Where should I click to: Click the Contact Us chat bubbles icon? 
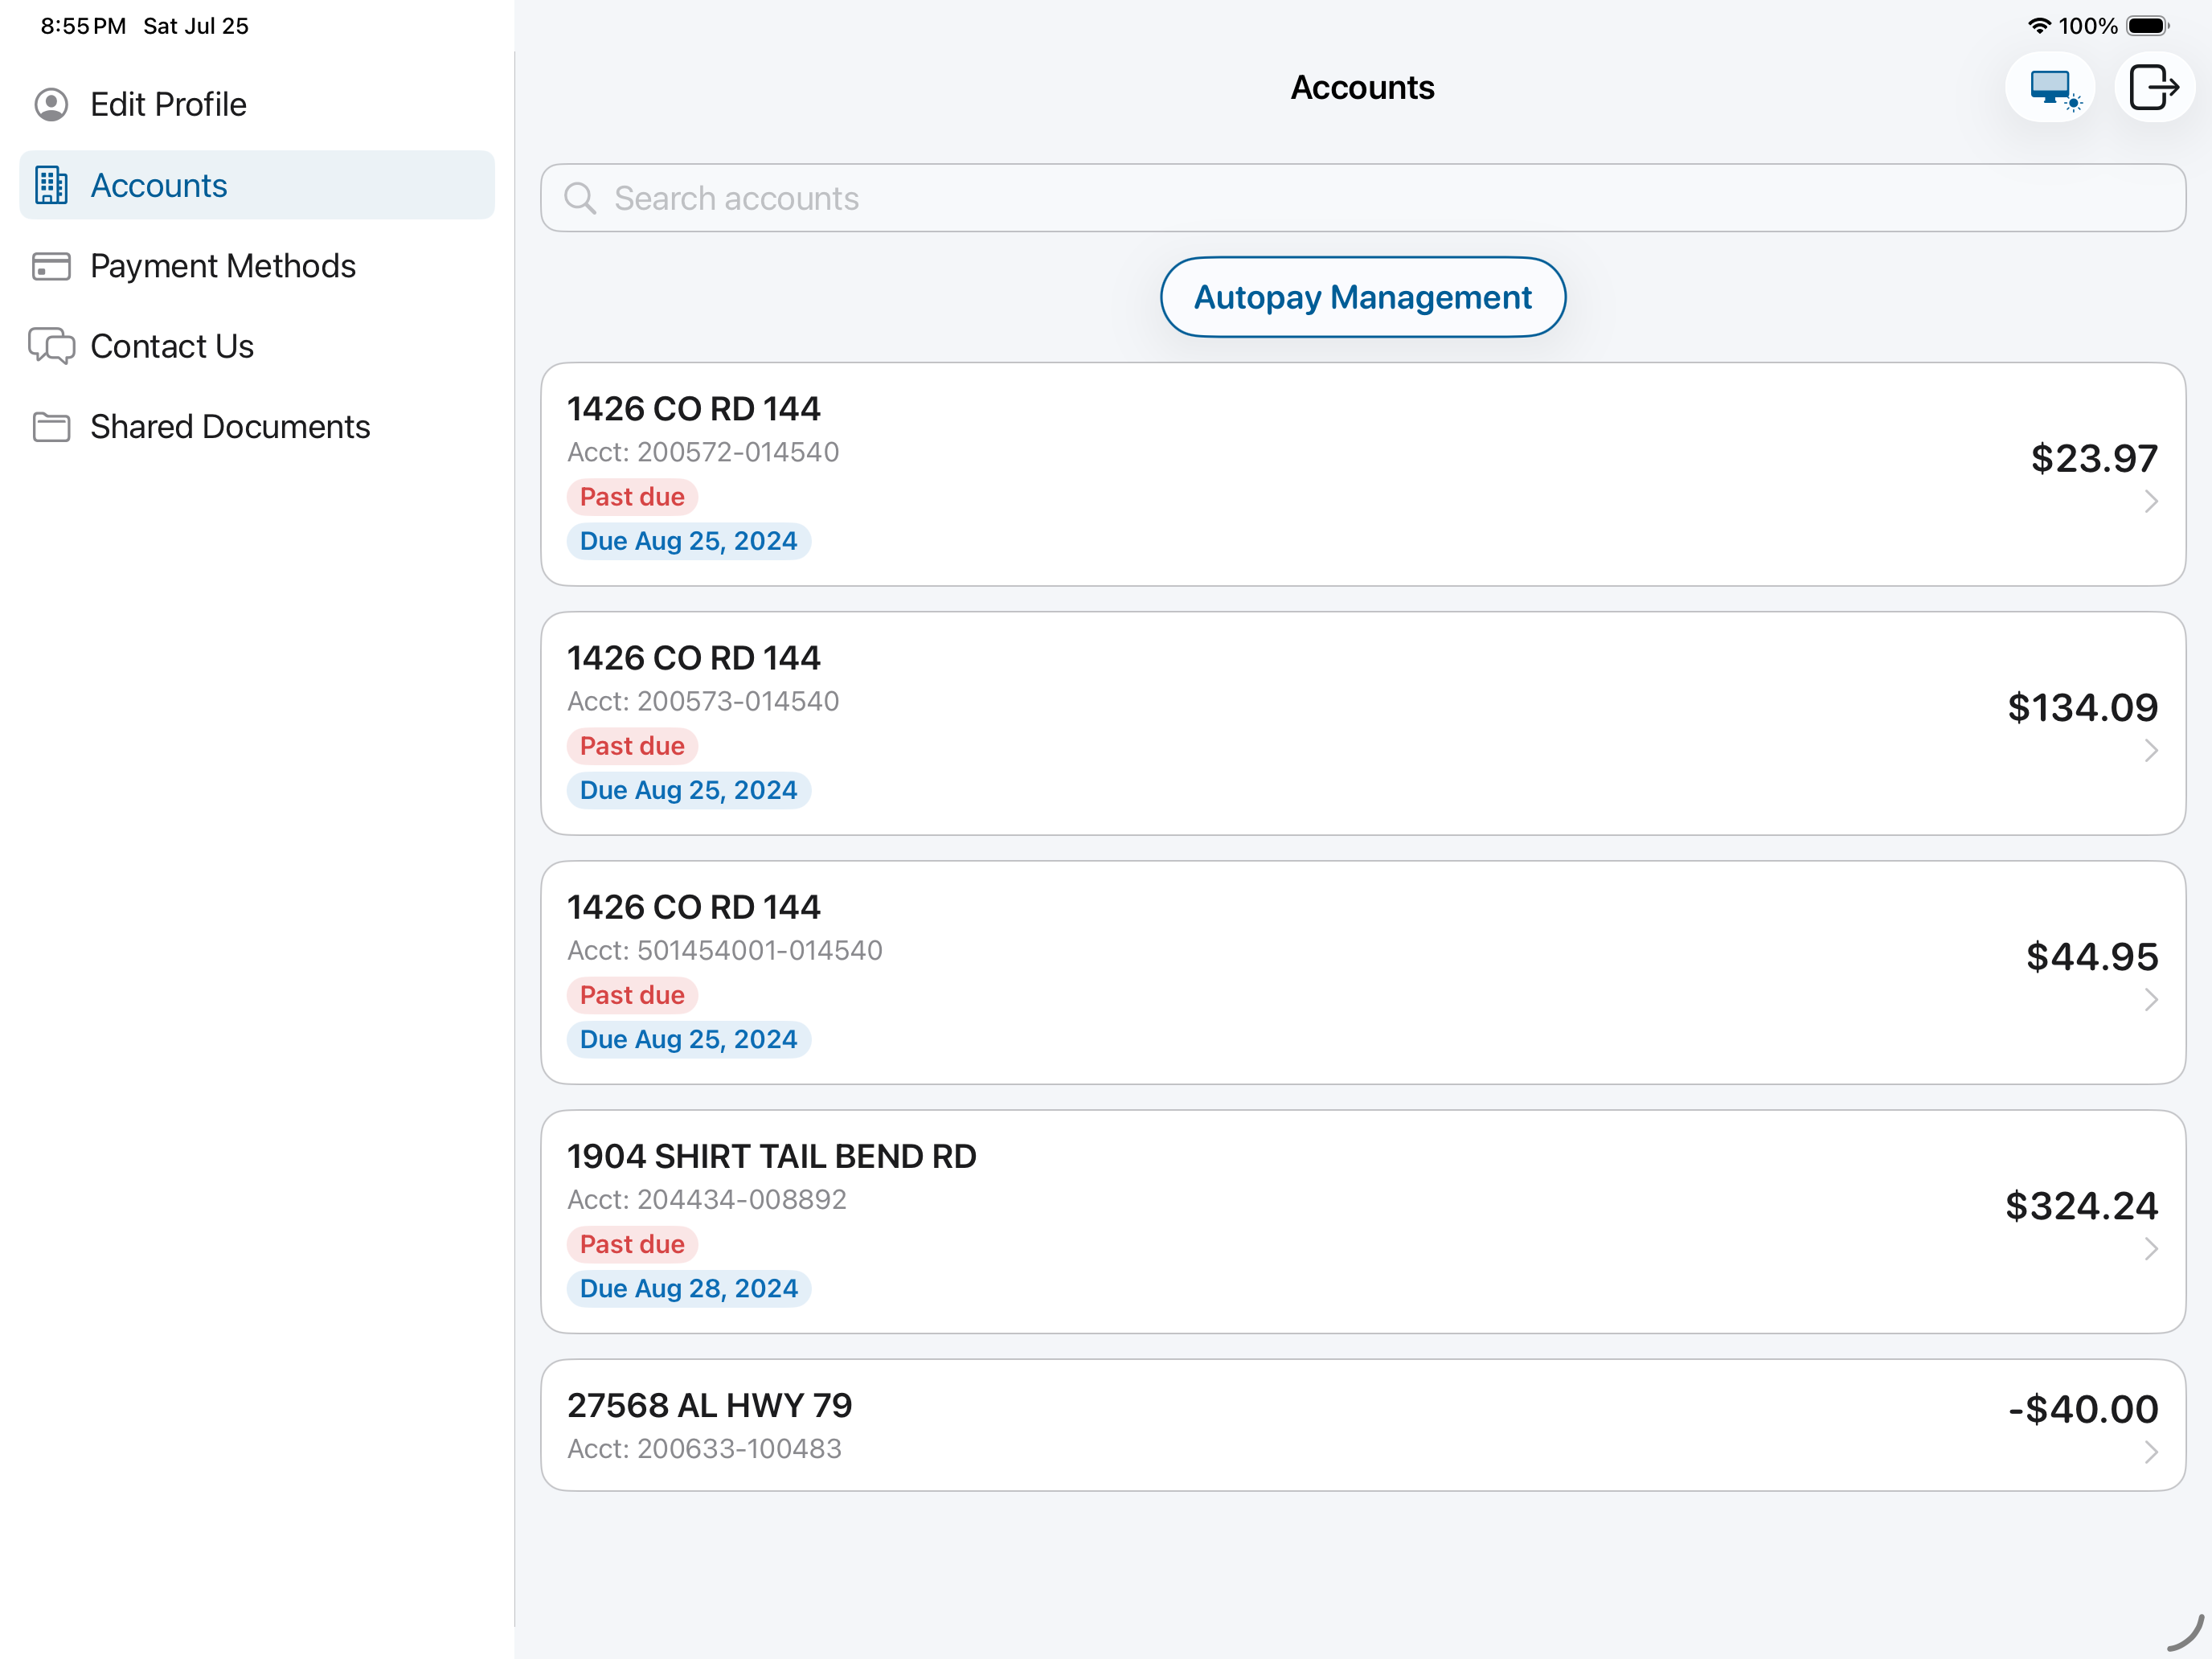[51, 346]
